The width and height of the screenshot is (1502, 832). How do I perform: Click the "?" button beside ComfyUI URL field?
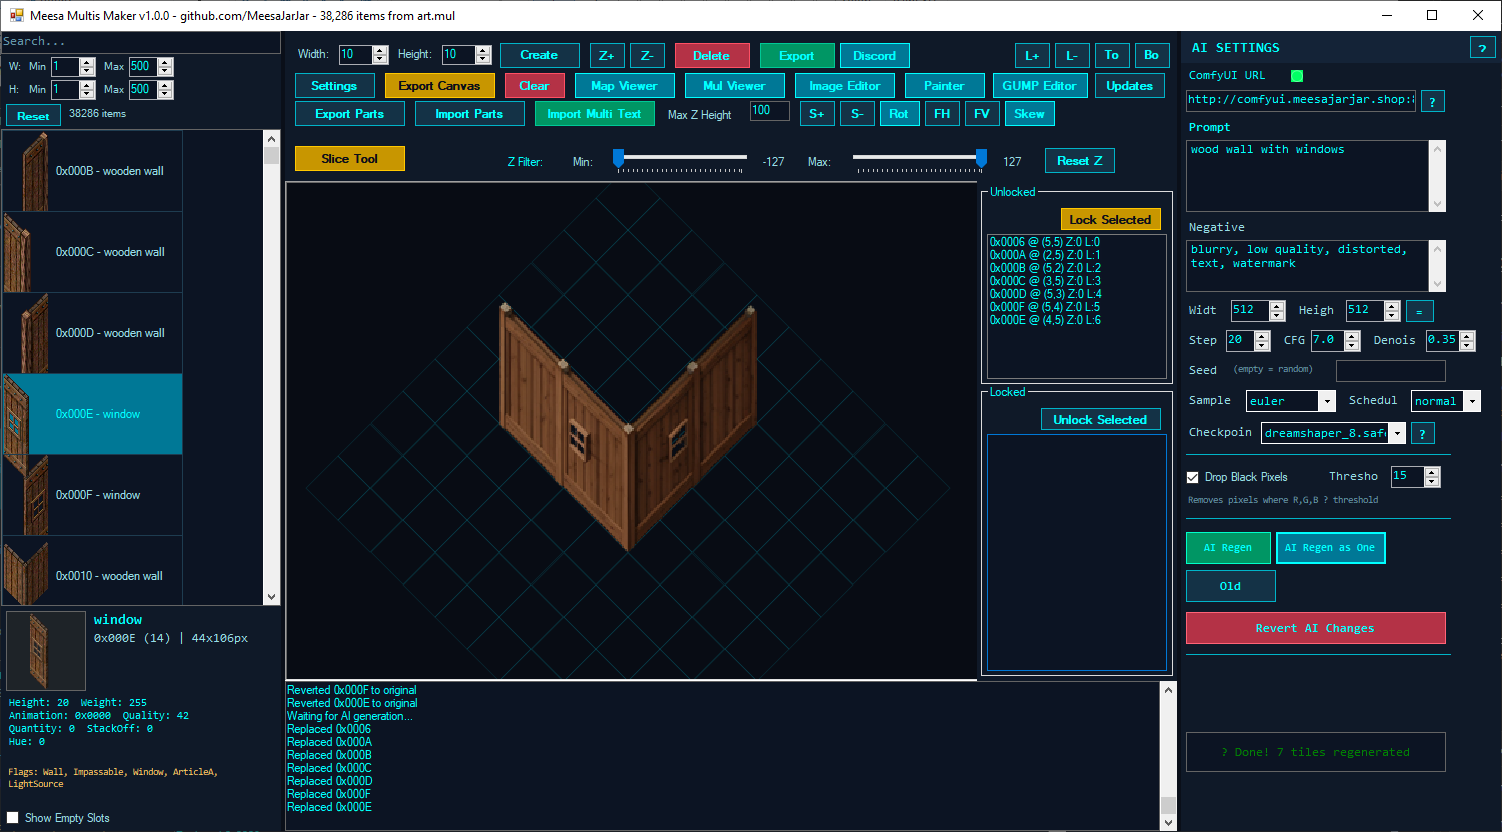pos(1432,101)
